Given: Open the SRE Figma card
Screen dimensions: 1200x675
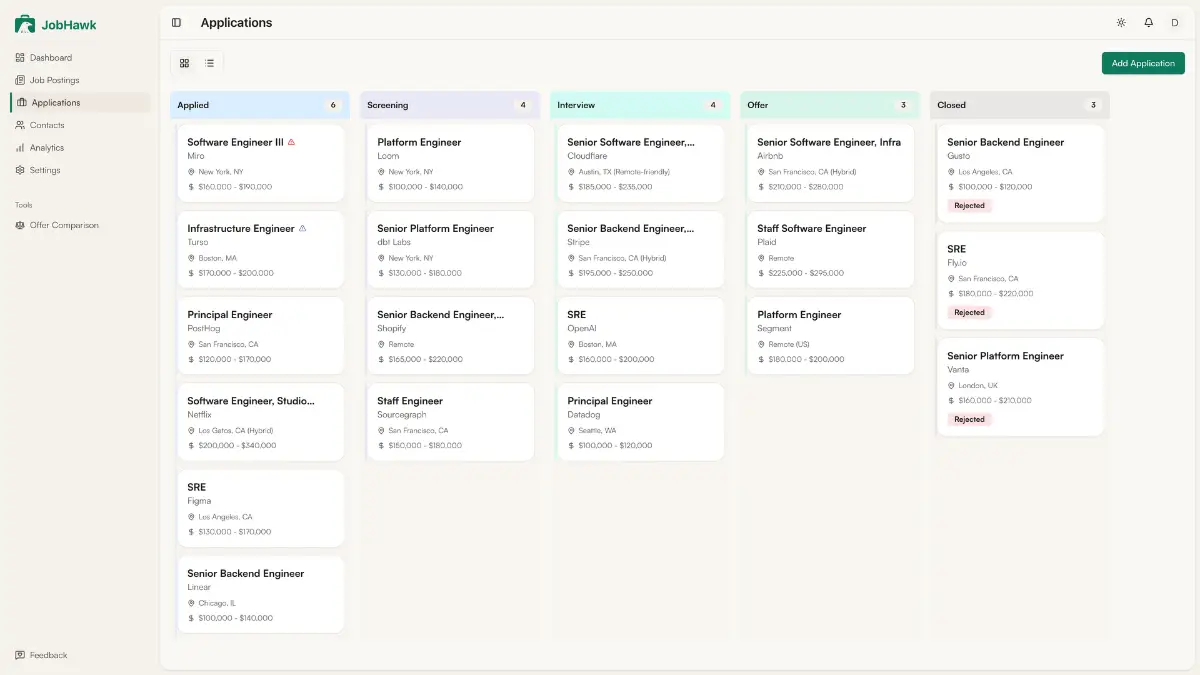Looking at the screenshot, I should coord(260,508).
